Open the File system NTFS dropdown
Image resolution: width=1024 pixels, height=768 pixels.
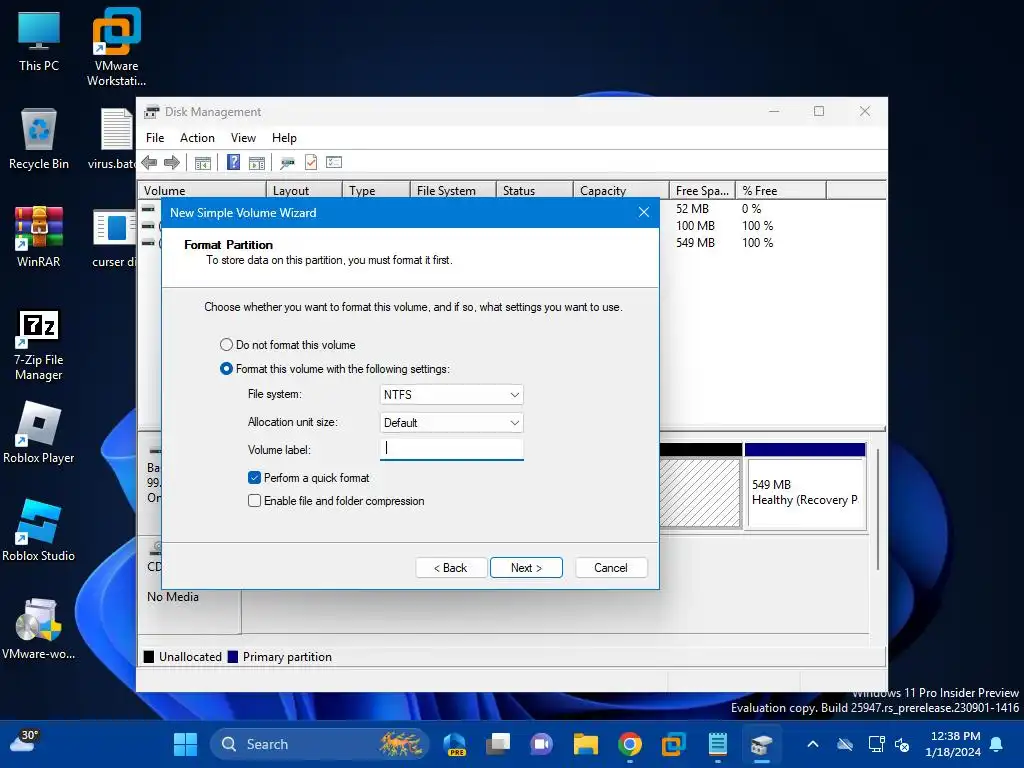pyautogui.click(x=451, y=394)
